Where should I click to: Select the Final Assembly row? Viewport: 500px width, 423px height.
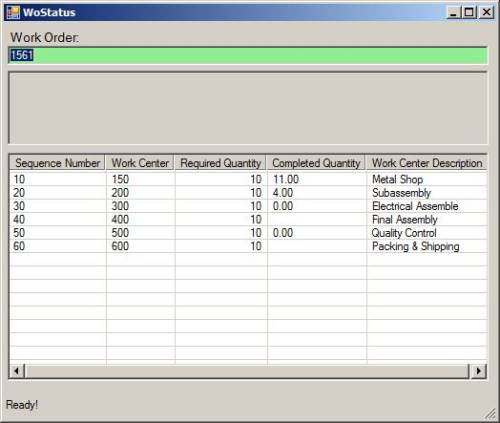(248, 219)
